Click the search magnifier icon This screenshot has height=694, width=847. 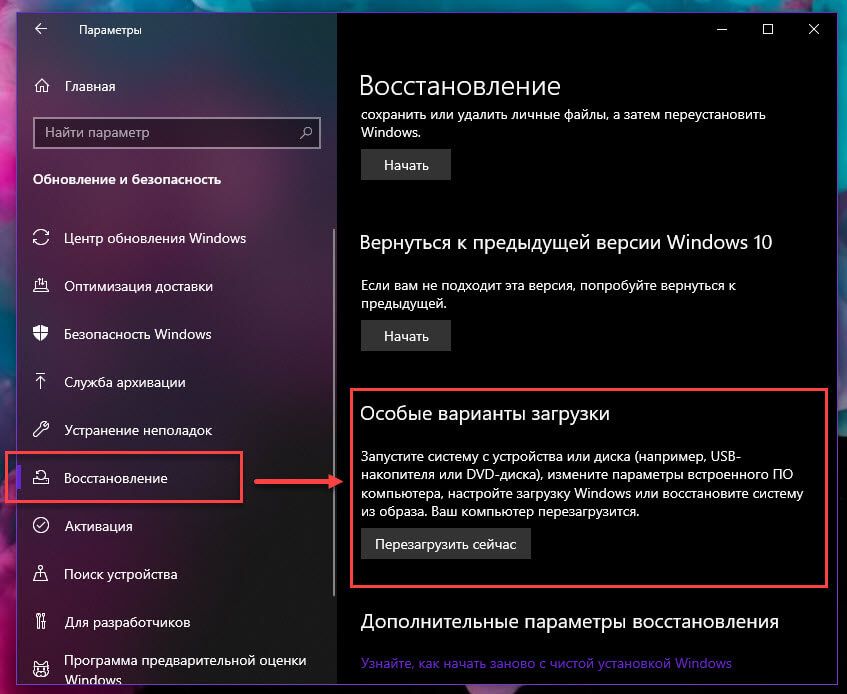[x=306, y=132]
